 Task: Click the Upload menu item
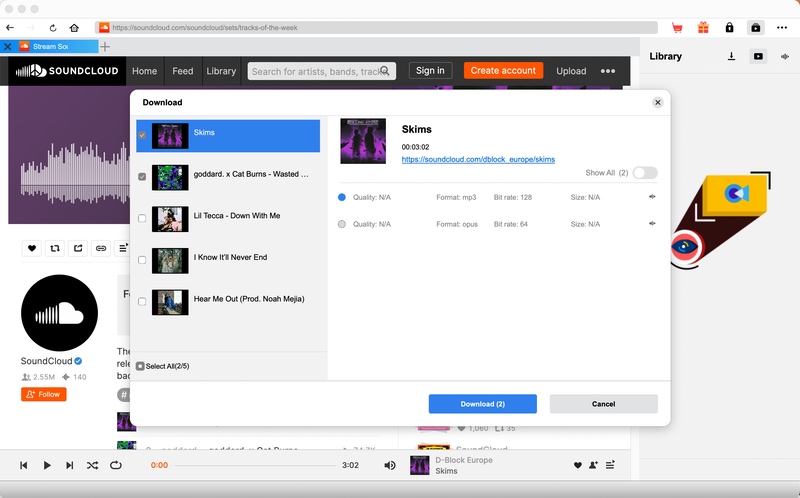[571, 71]
